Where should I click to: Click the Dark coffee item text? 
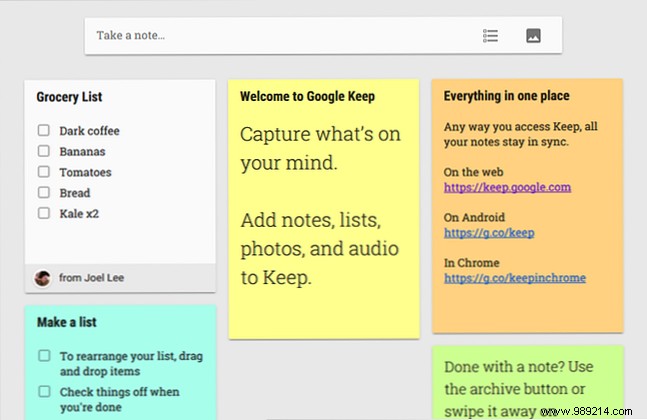point(89,131)
